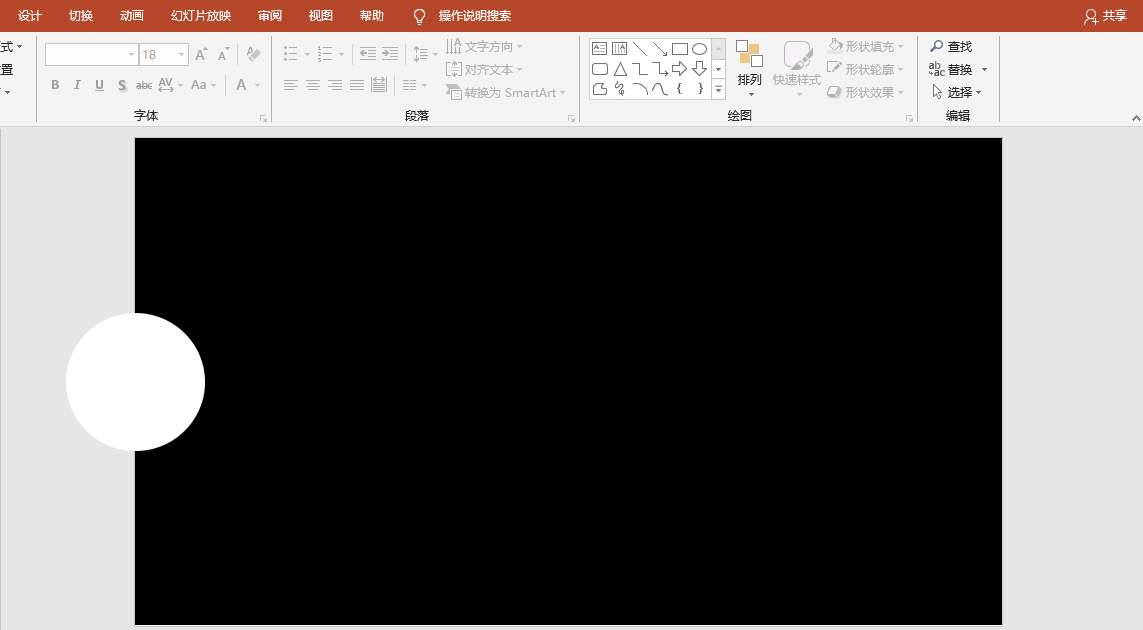The image size is (1143, 630).
Task: Open 形状轮廓 shape outline color
Action: coord(866,69)
